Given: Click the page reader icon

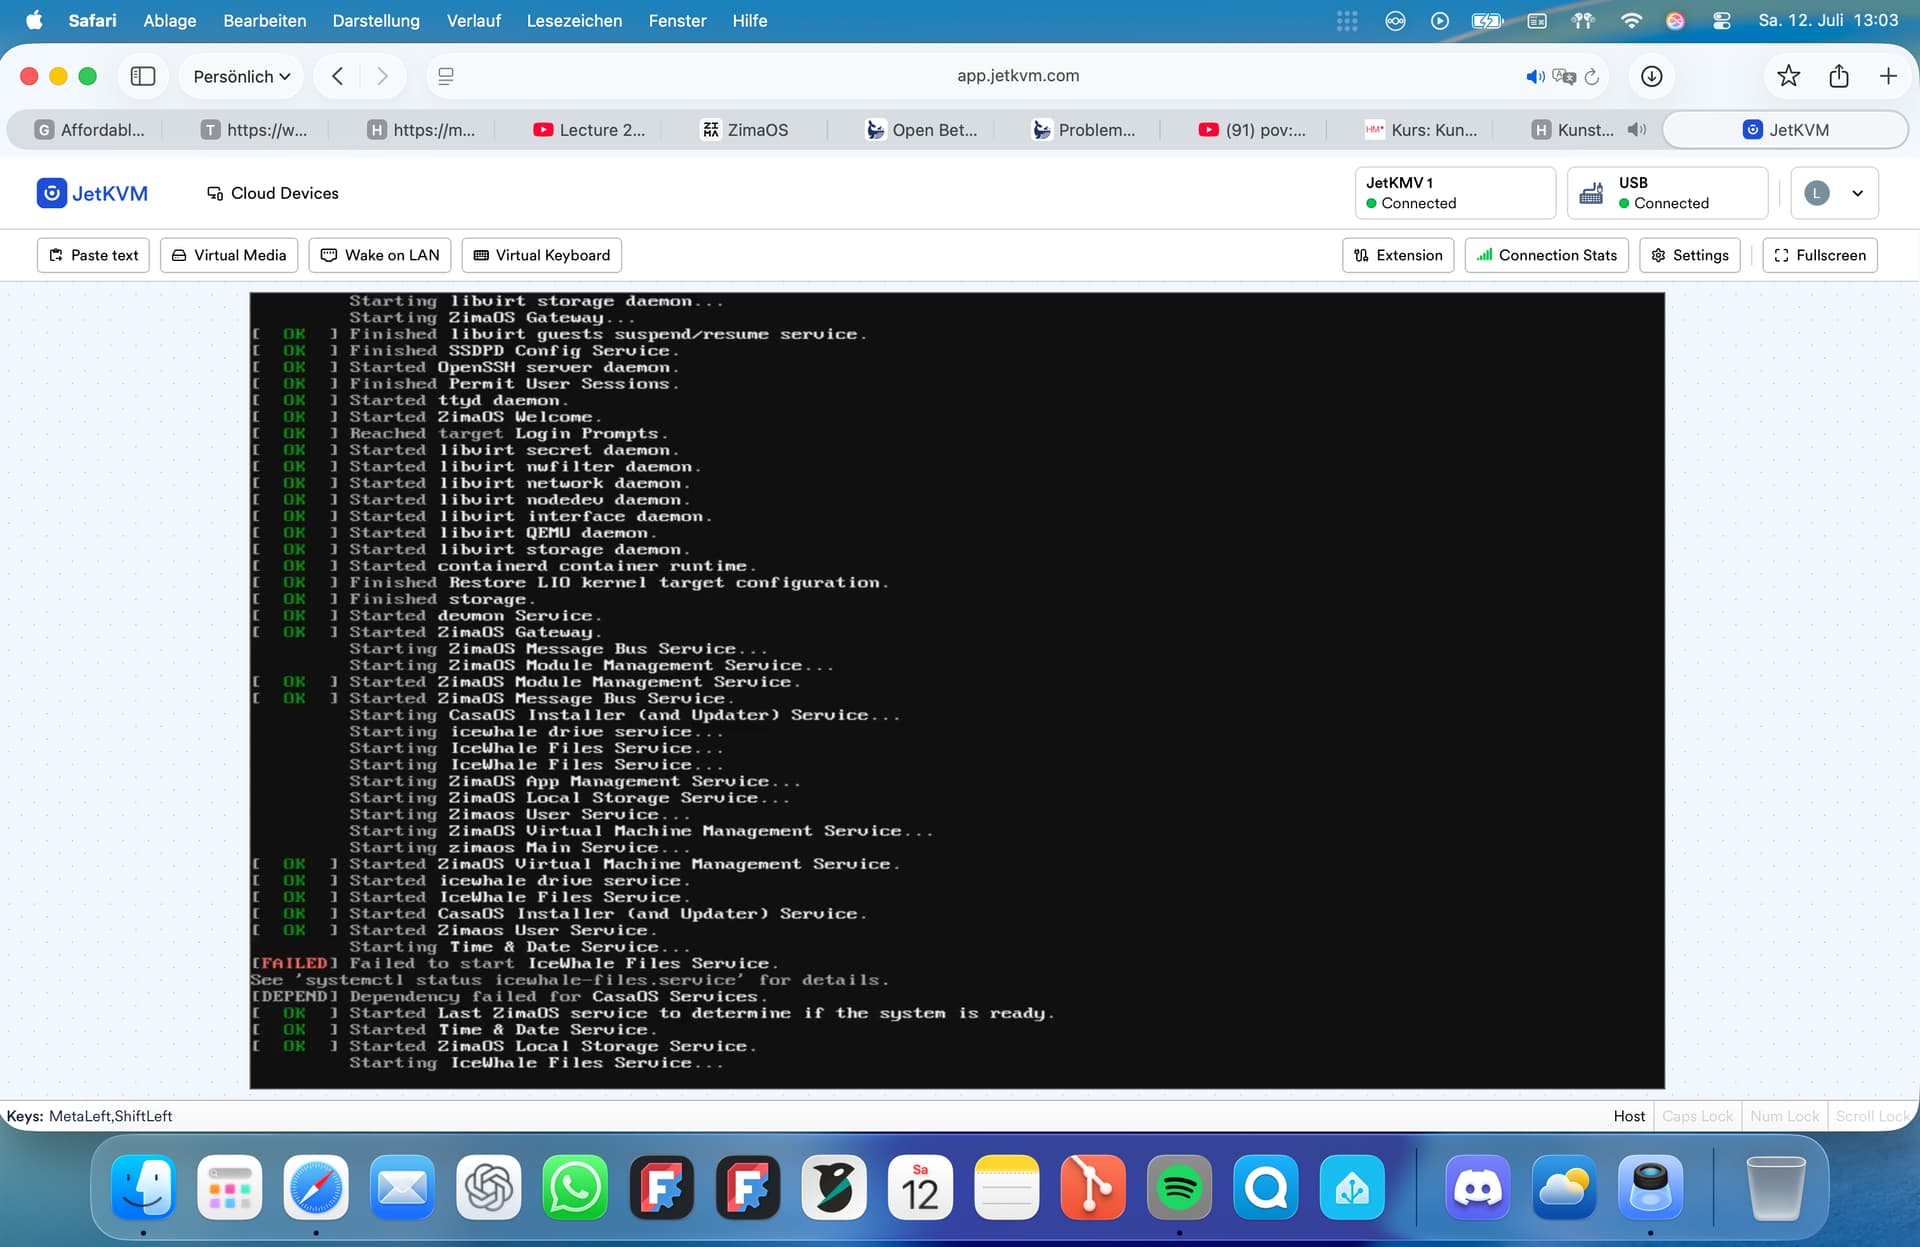Looking at the screenshot, I should point(446,76).
